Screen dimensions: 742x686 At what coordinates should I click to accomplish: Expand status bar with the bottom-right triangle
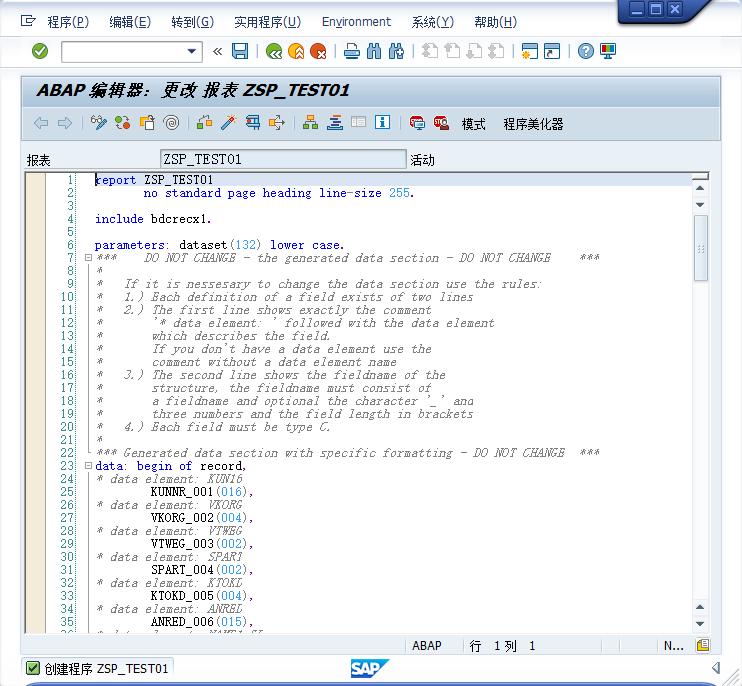(x=716, y=668)
